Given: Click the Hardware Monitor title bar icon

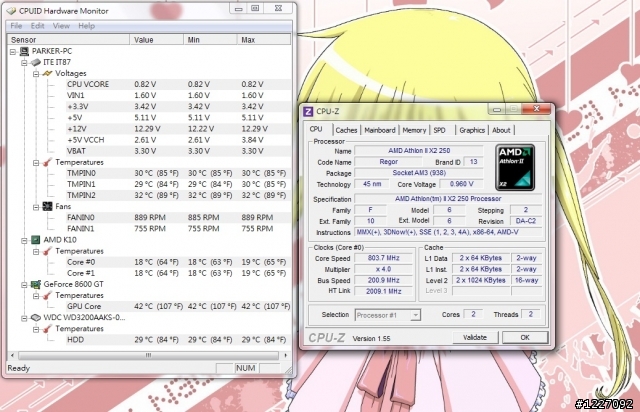Looking at the screenshot, I should pyautogui.click(x=11, y=11).
